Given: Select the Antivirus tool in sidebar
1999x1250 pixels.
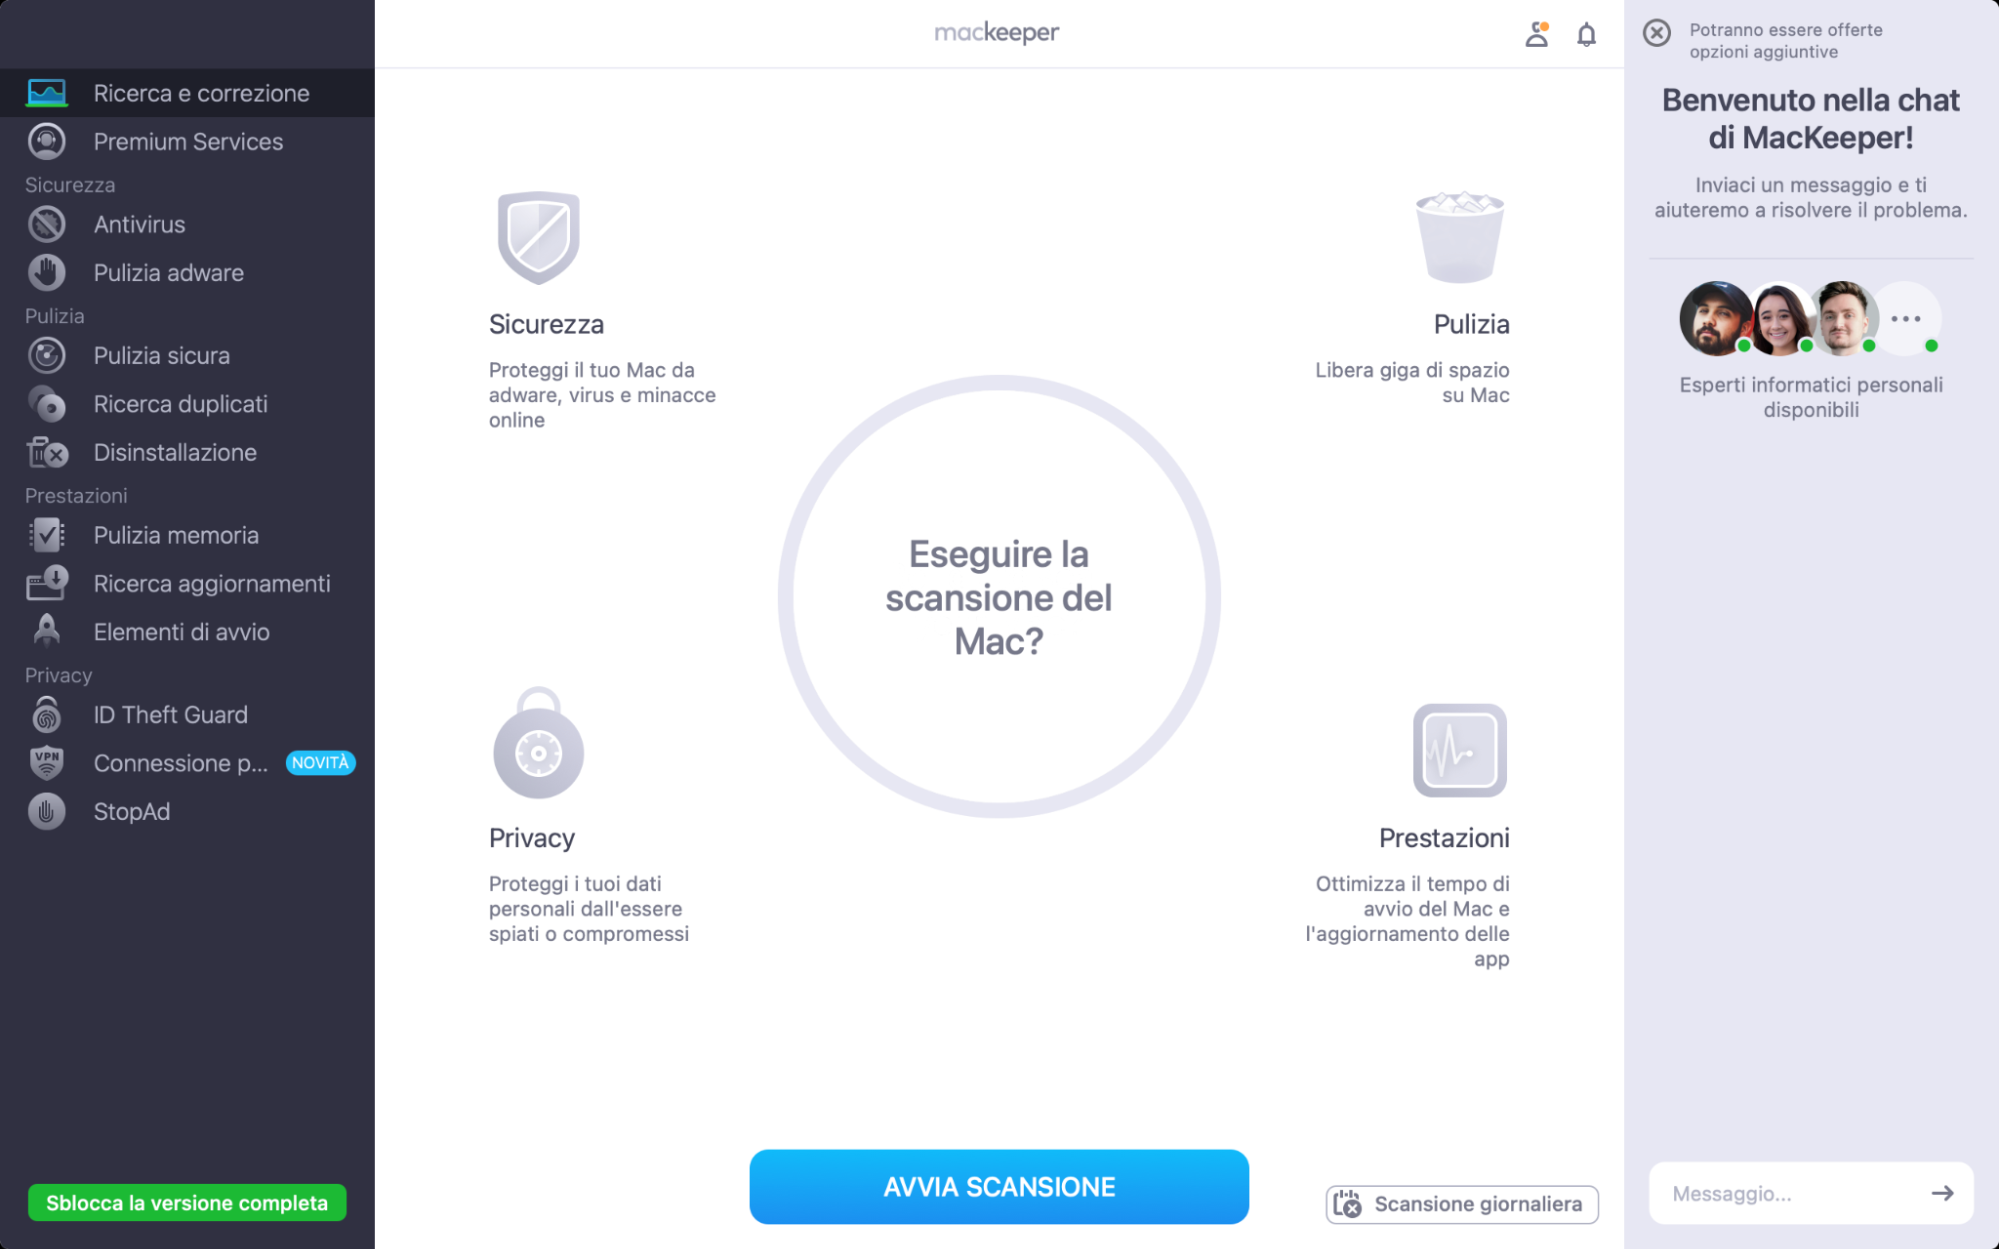Looking at the screenshot, I should coord(138,224).
